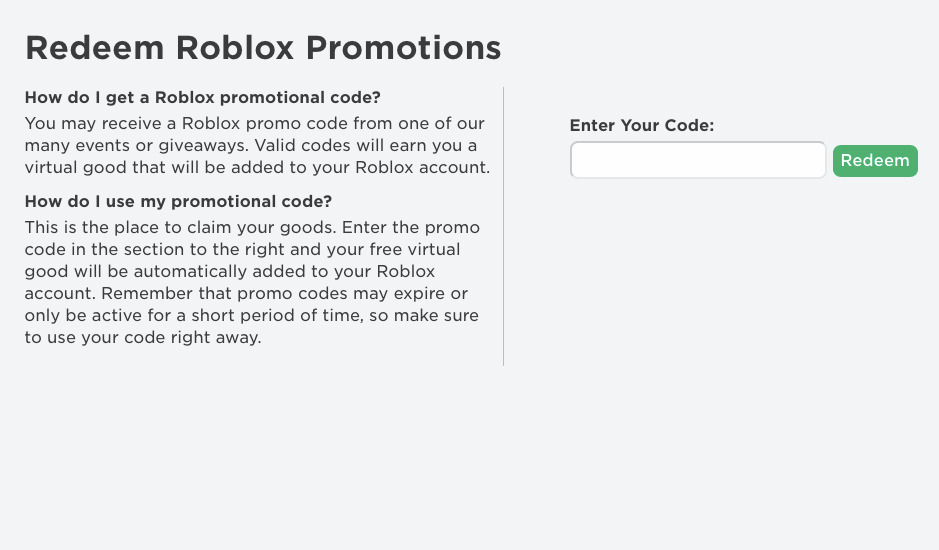Screen dimensions: 939x550
Task: Click the "How do I get a Roblox promotional code?" heading
Action: pos(203,97)
